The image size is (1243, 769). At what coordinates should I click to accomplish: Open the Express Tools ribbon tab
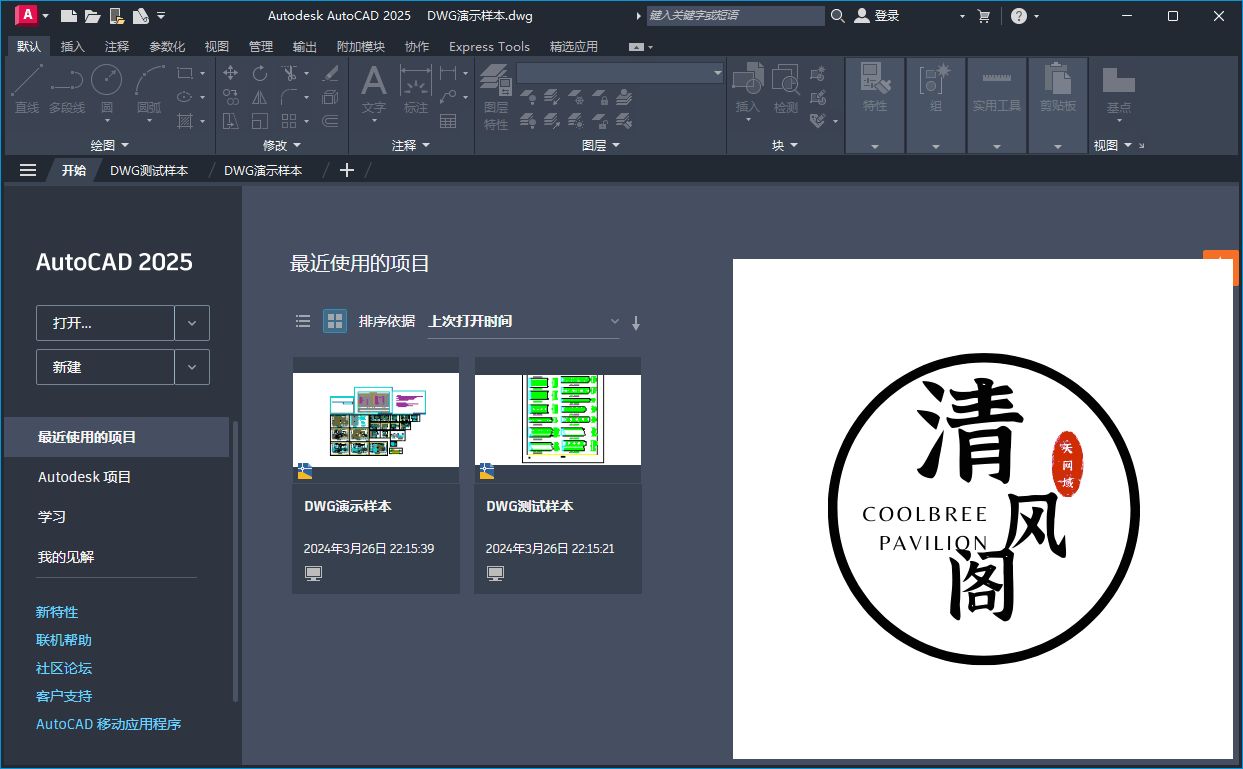489,46
